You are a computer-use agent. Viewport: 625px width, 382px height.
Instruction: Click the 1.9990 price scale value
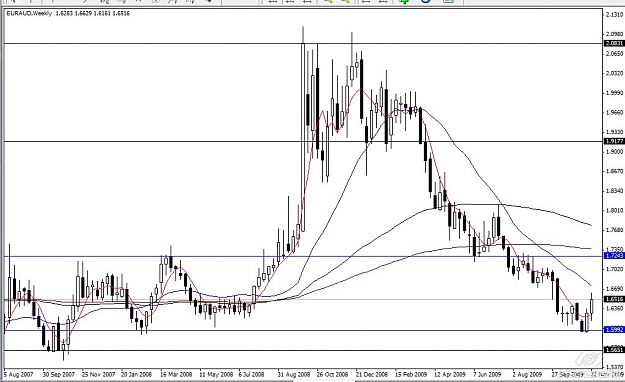(614, 93)
